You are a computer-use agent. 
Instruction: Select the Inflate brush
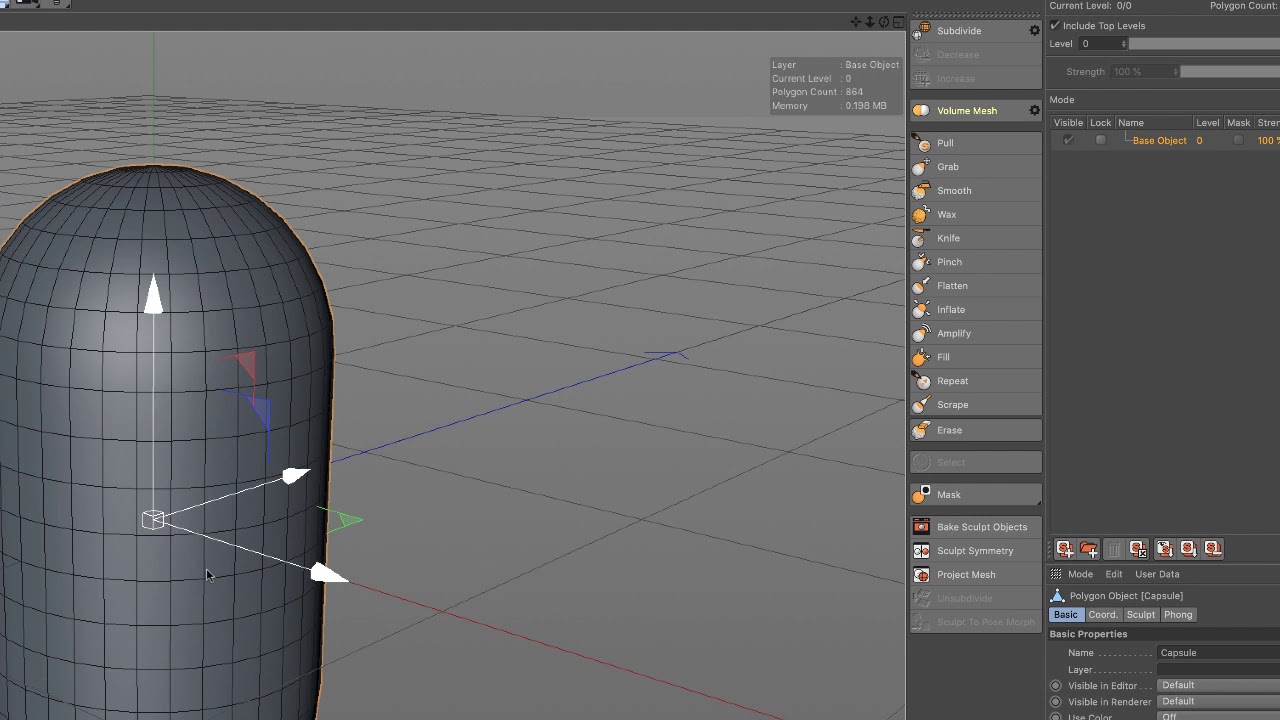(976, 310)
